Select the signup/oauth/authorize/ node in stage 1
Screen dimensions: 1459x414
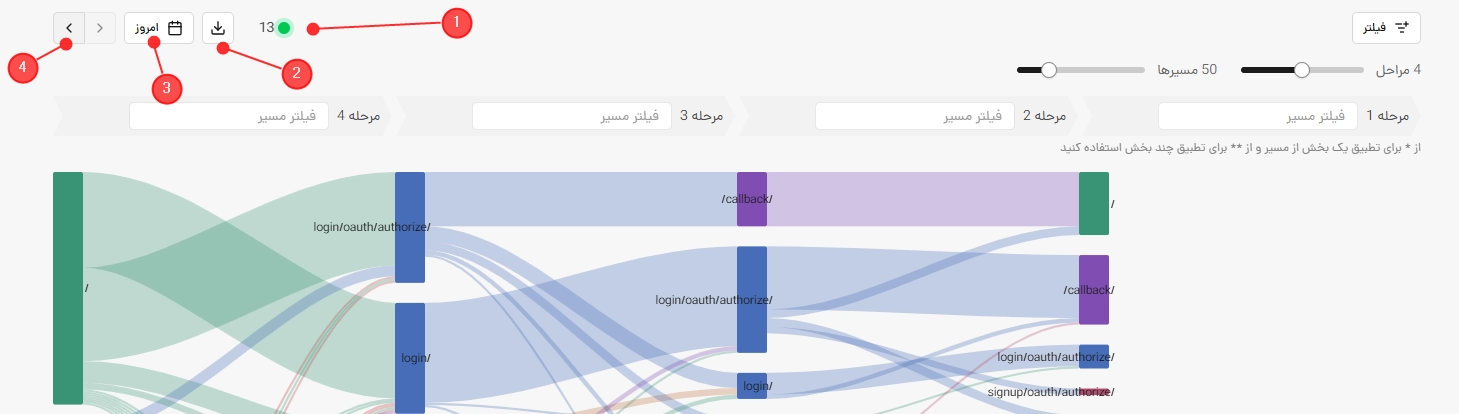pyautogui.click(x=1094, y=391)
